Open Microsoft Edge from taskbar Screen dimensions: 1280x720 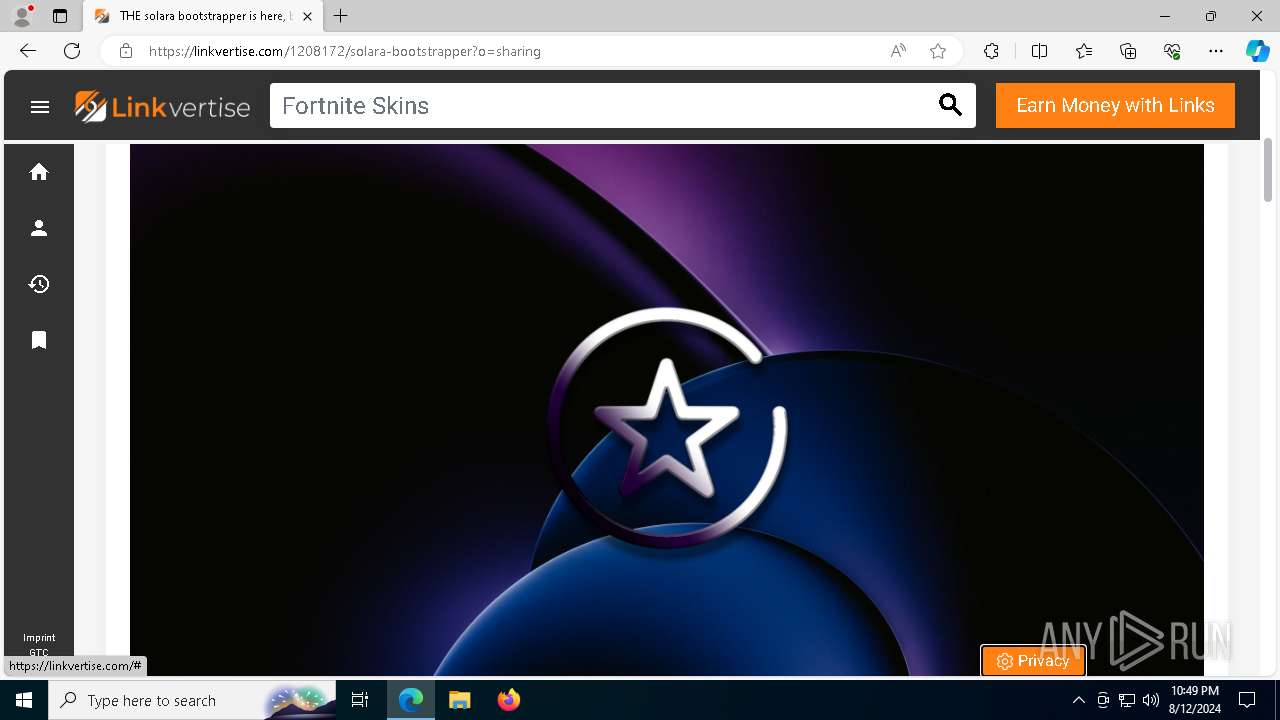point(411,700)
